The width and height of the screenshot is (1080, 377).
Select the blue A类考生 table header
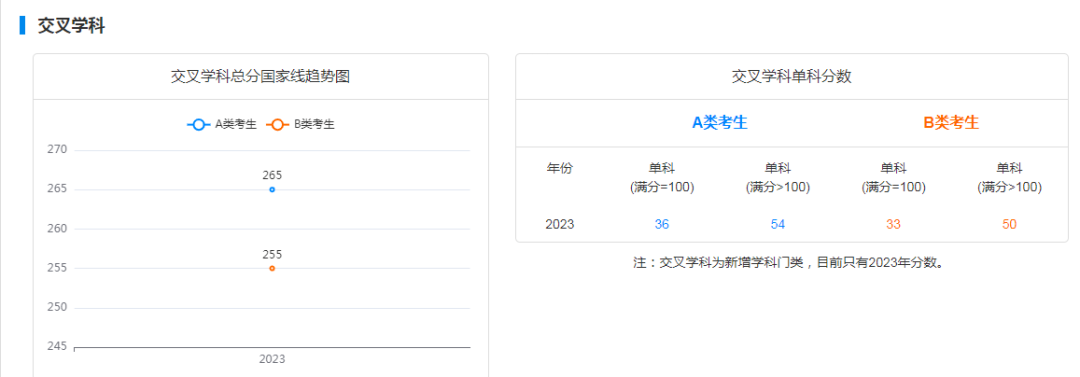click(x=720, y=123)
